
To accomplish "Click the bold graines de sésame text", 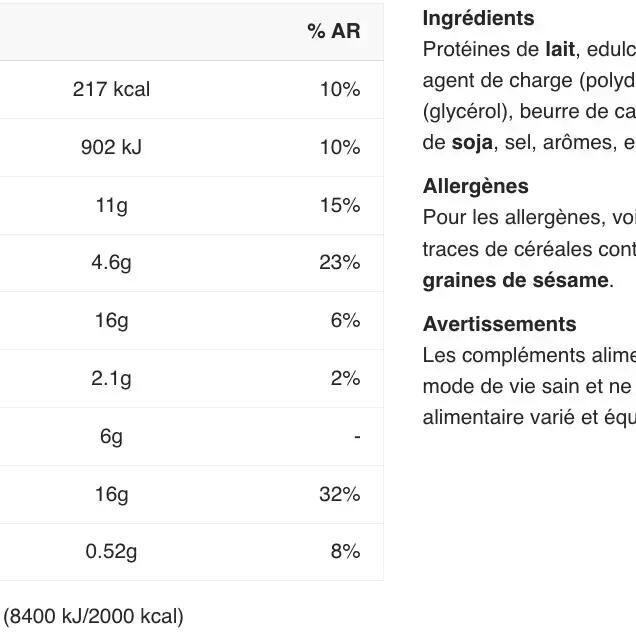I will click(x=515, y=280).
